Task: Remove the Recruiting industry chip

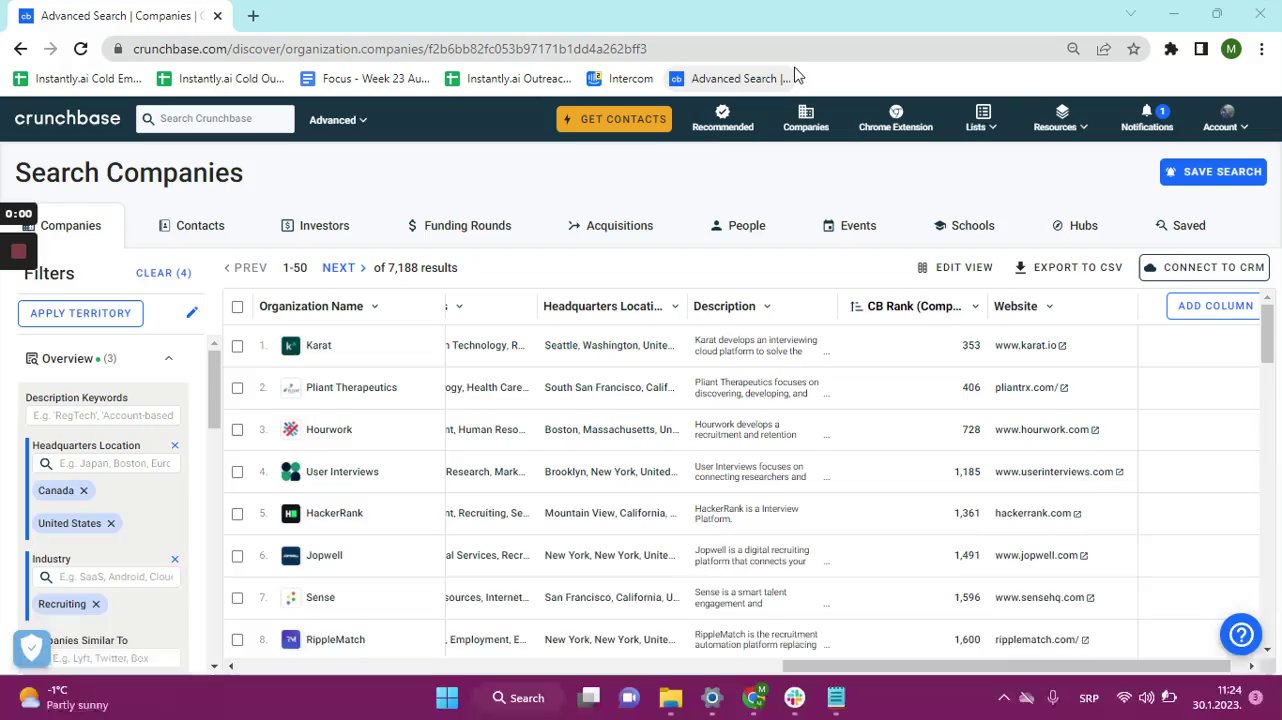Action: 96,604
